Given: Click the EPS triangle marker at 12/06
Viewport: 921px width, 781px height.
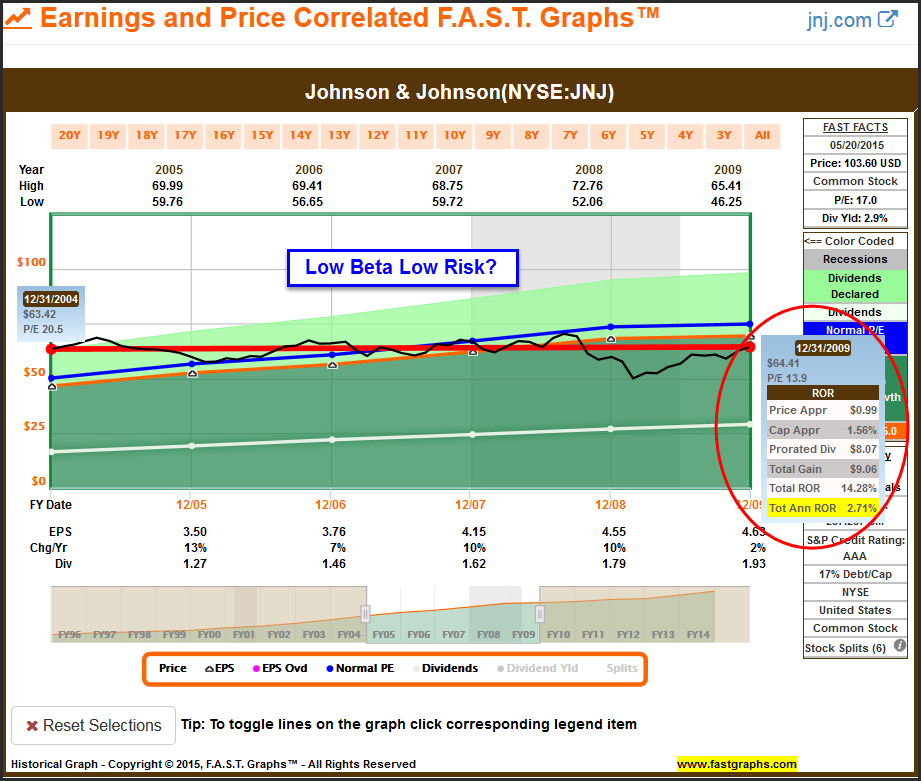Looking at the screenshot, I should pos(332,365).
